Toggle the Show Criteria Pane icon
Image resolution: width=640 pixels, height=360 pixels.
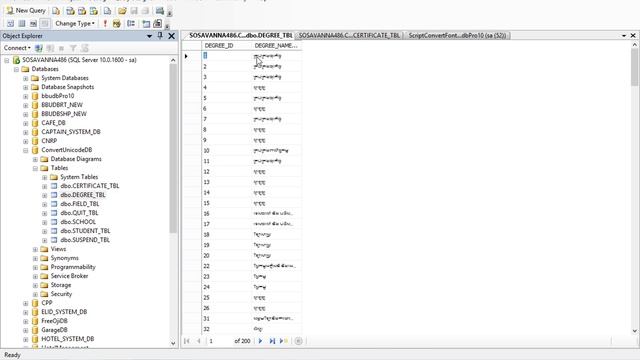click(x=22, y=24)
